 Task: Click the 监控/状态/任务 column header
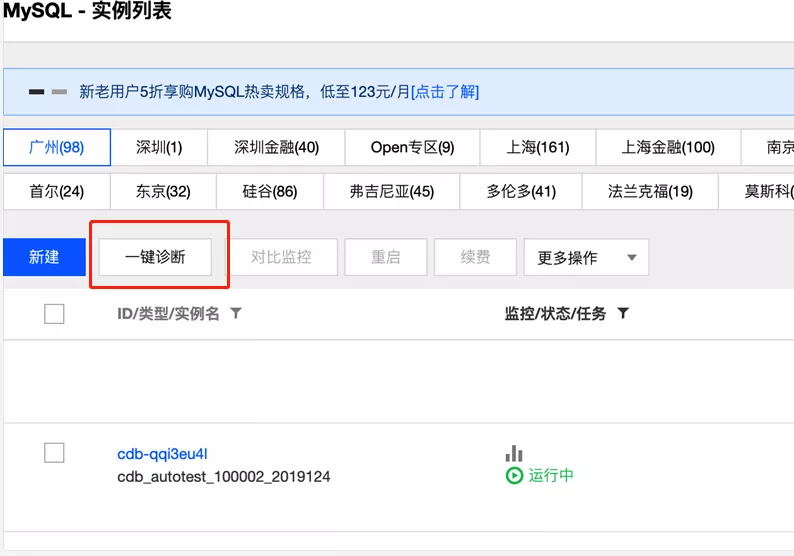click(555, 313)
